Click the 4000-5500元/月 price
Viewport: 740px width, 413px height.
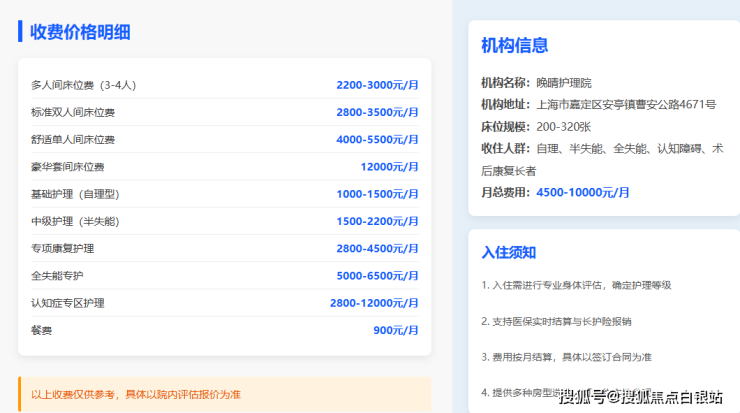(377, 140)
